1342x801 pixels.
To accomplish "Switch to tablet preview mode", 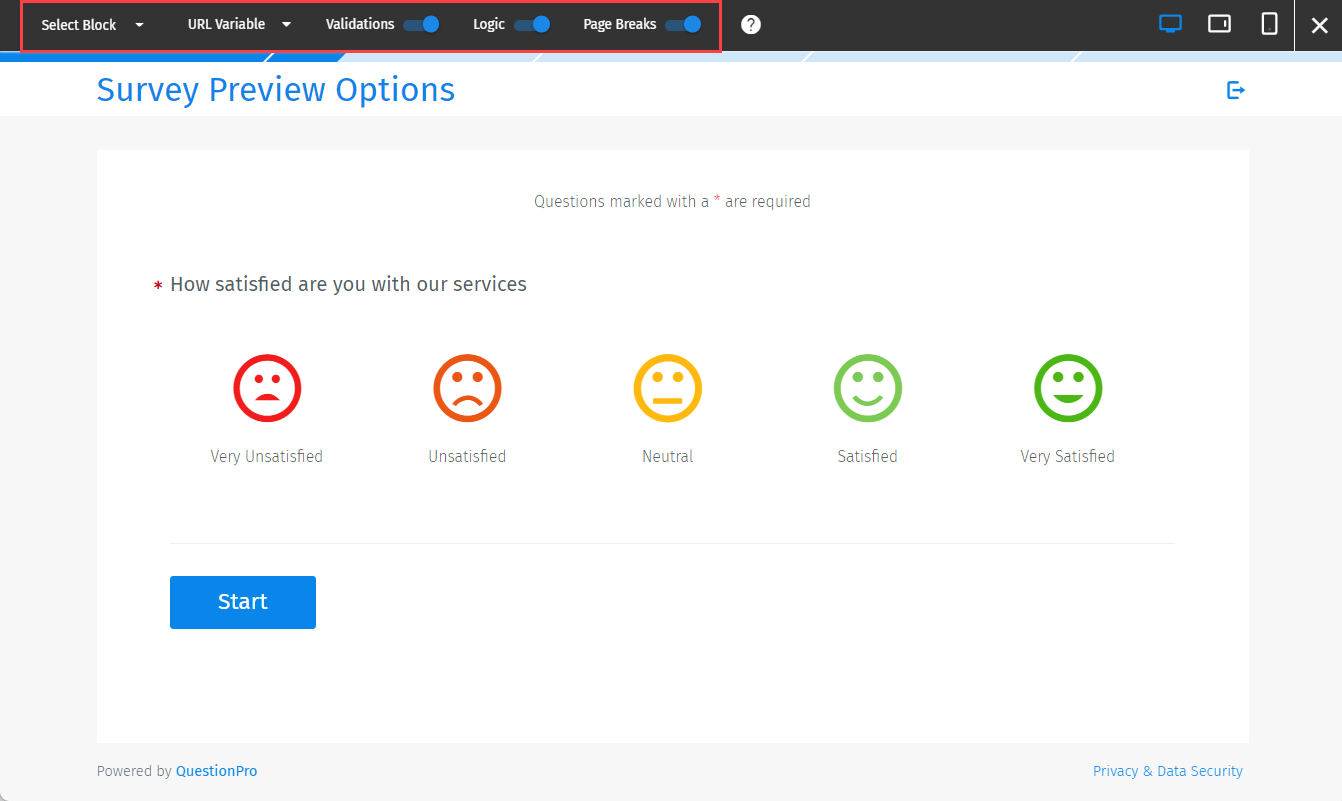I will 1219,23.
